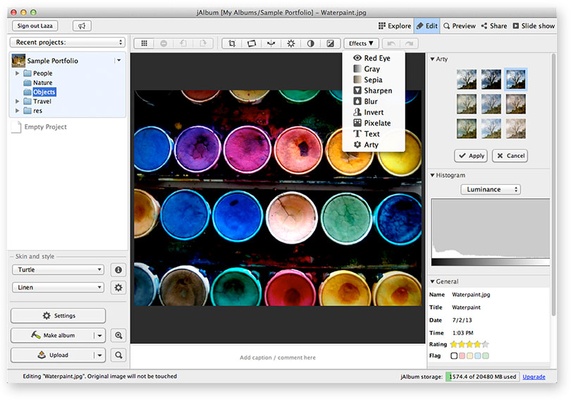Select the straighten/perspective tool icon
571x400 pixels.
click(252, 43)
